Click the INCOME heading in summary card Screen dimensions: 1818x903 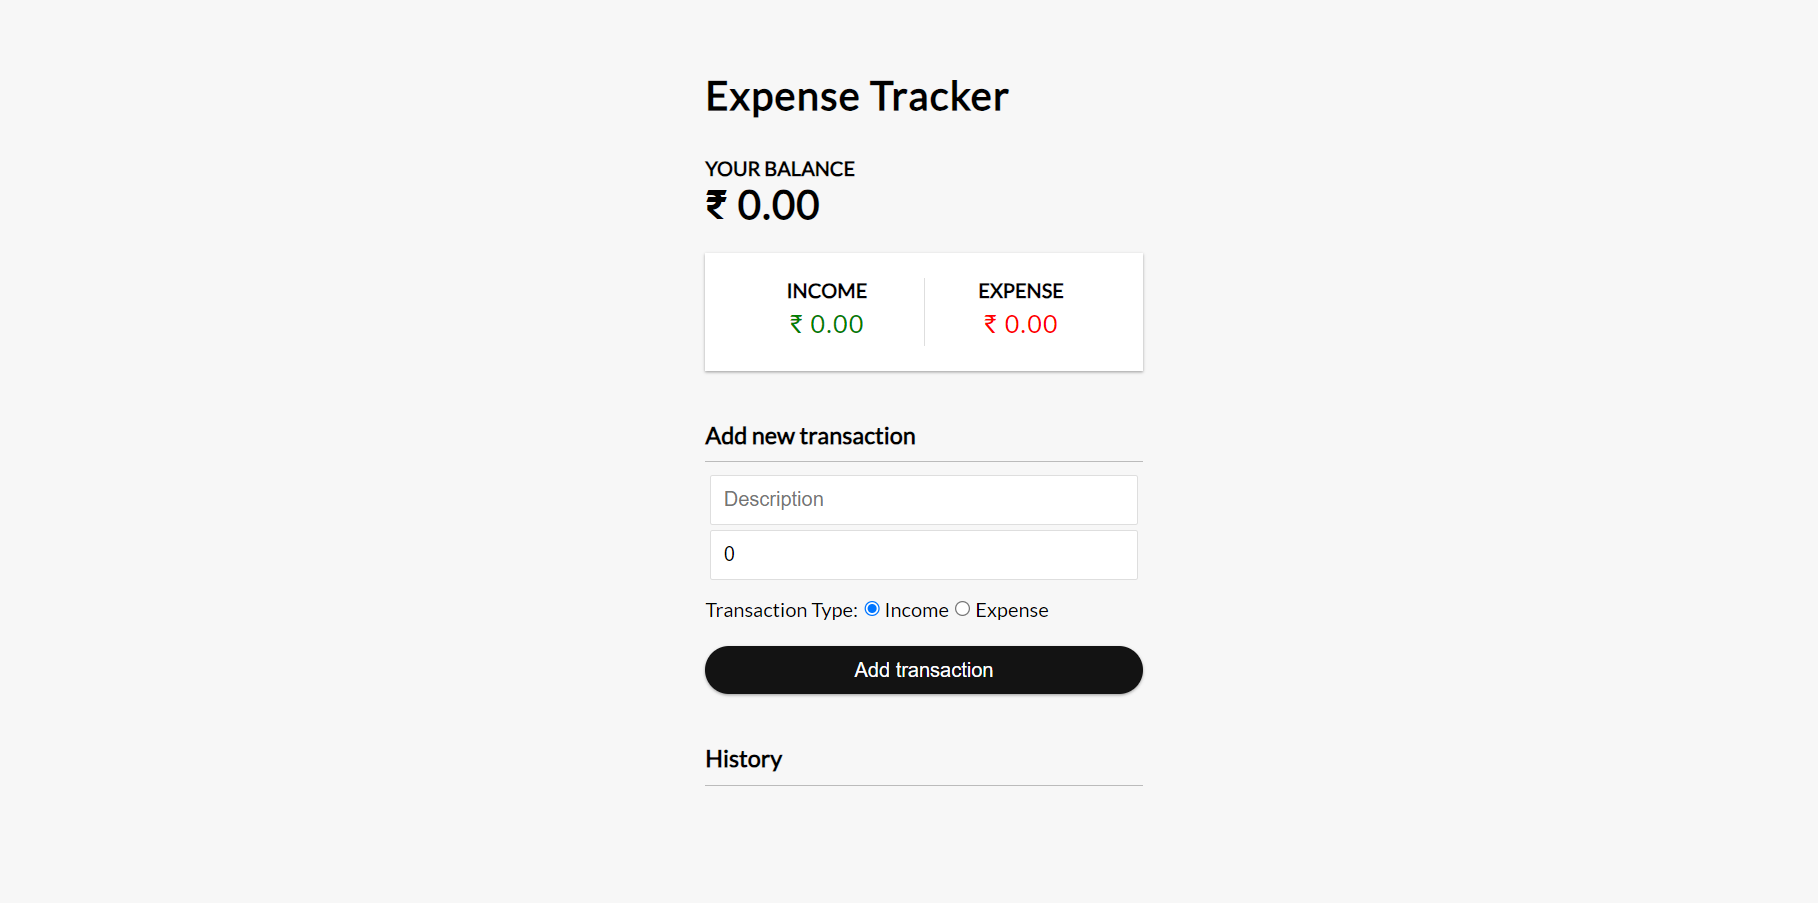coord(826,290)
